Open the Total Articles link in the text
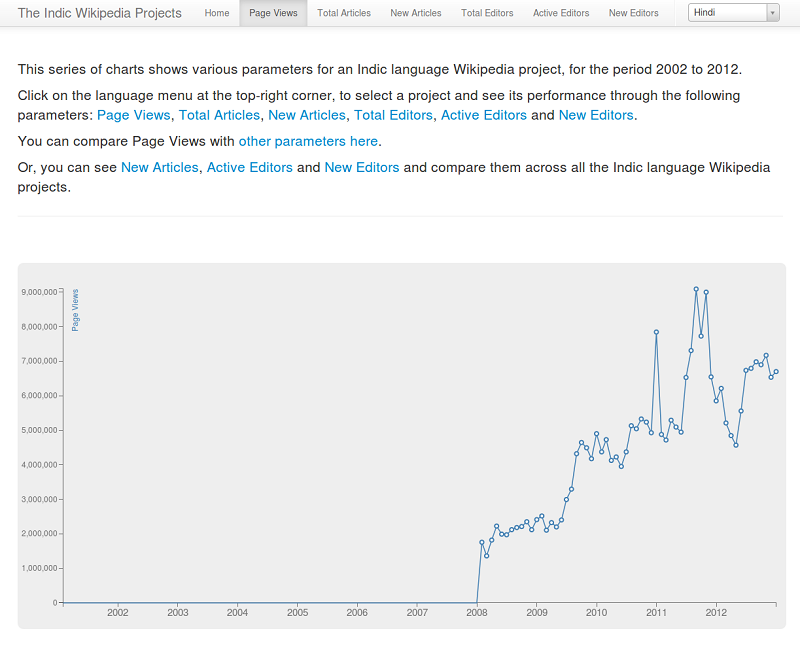The width and height of the screenshot is (800, 650). (219, 115)
